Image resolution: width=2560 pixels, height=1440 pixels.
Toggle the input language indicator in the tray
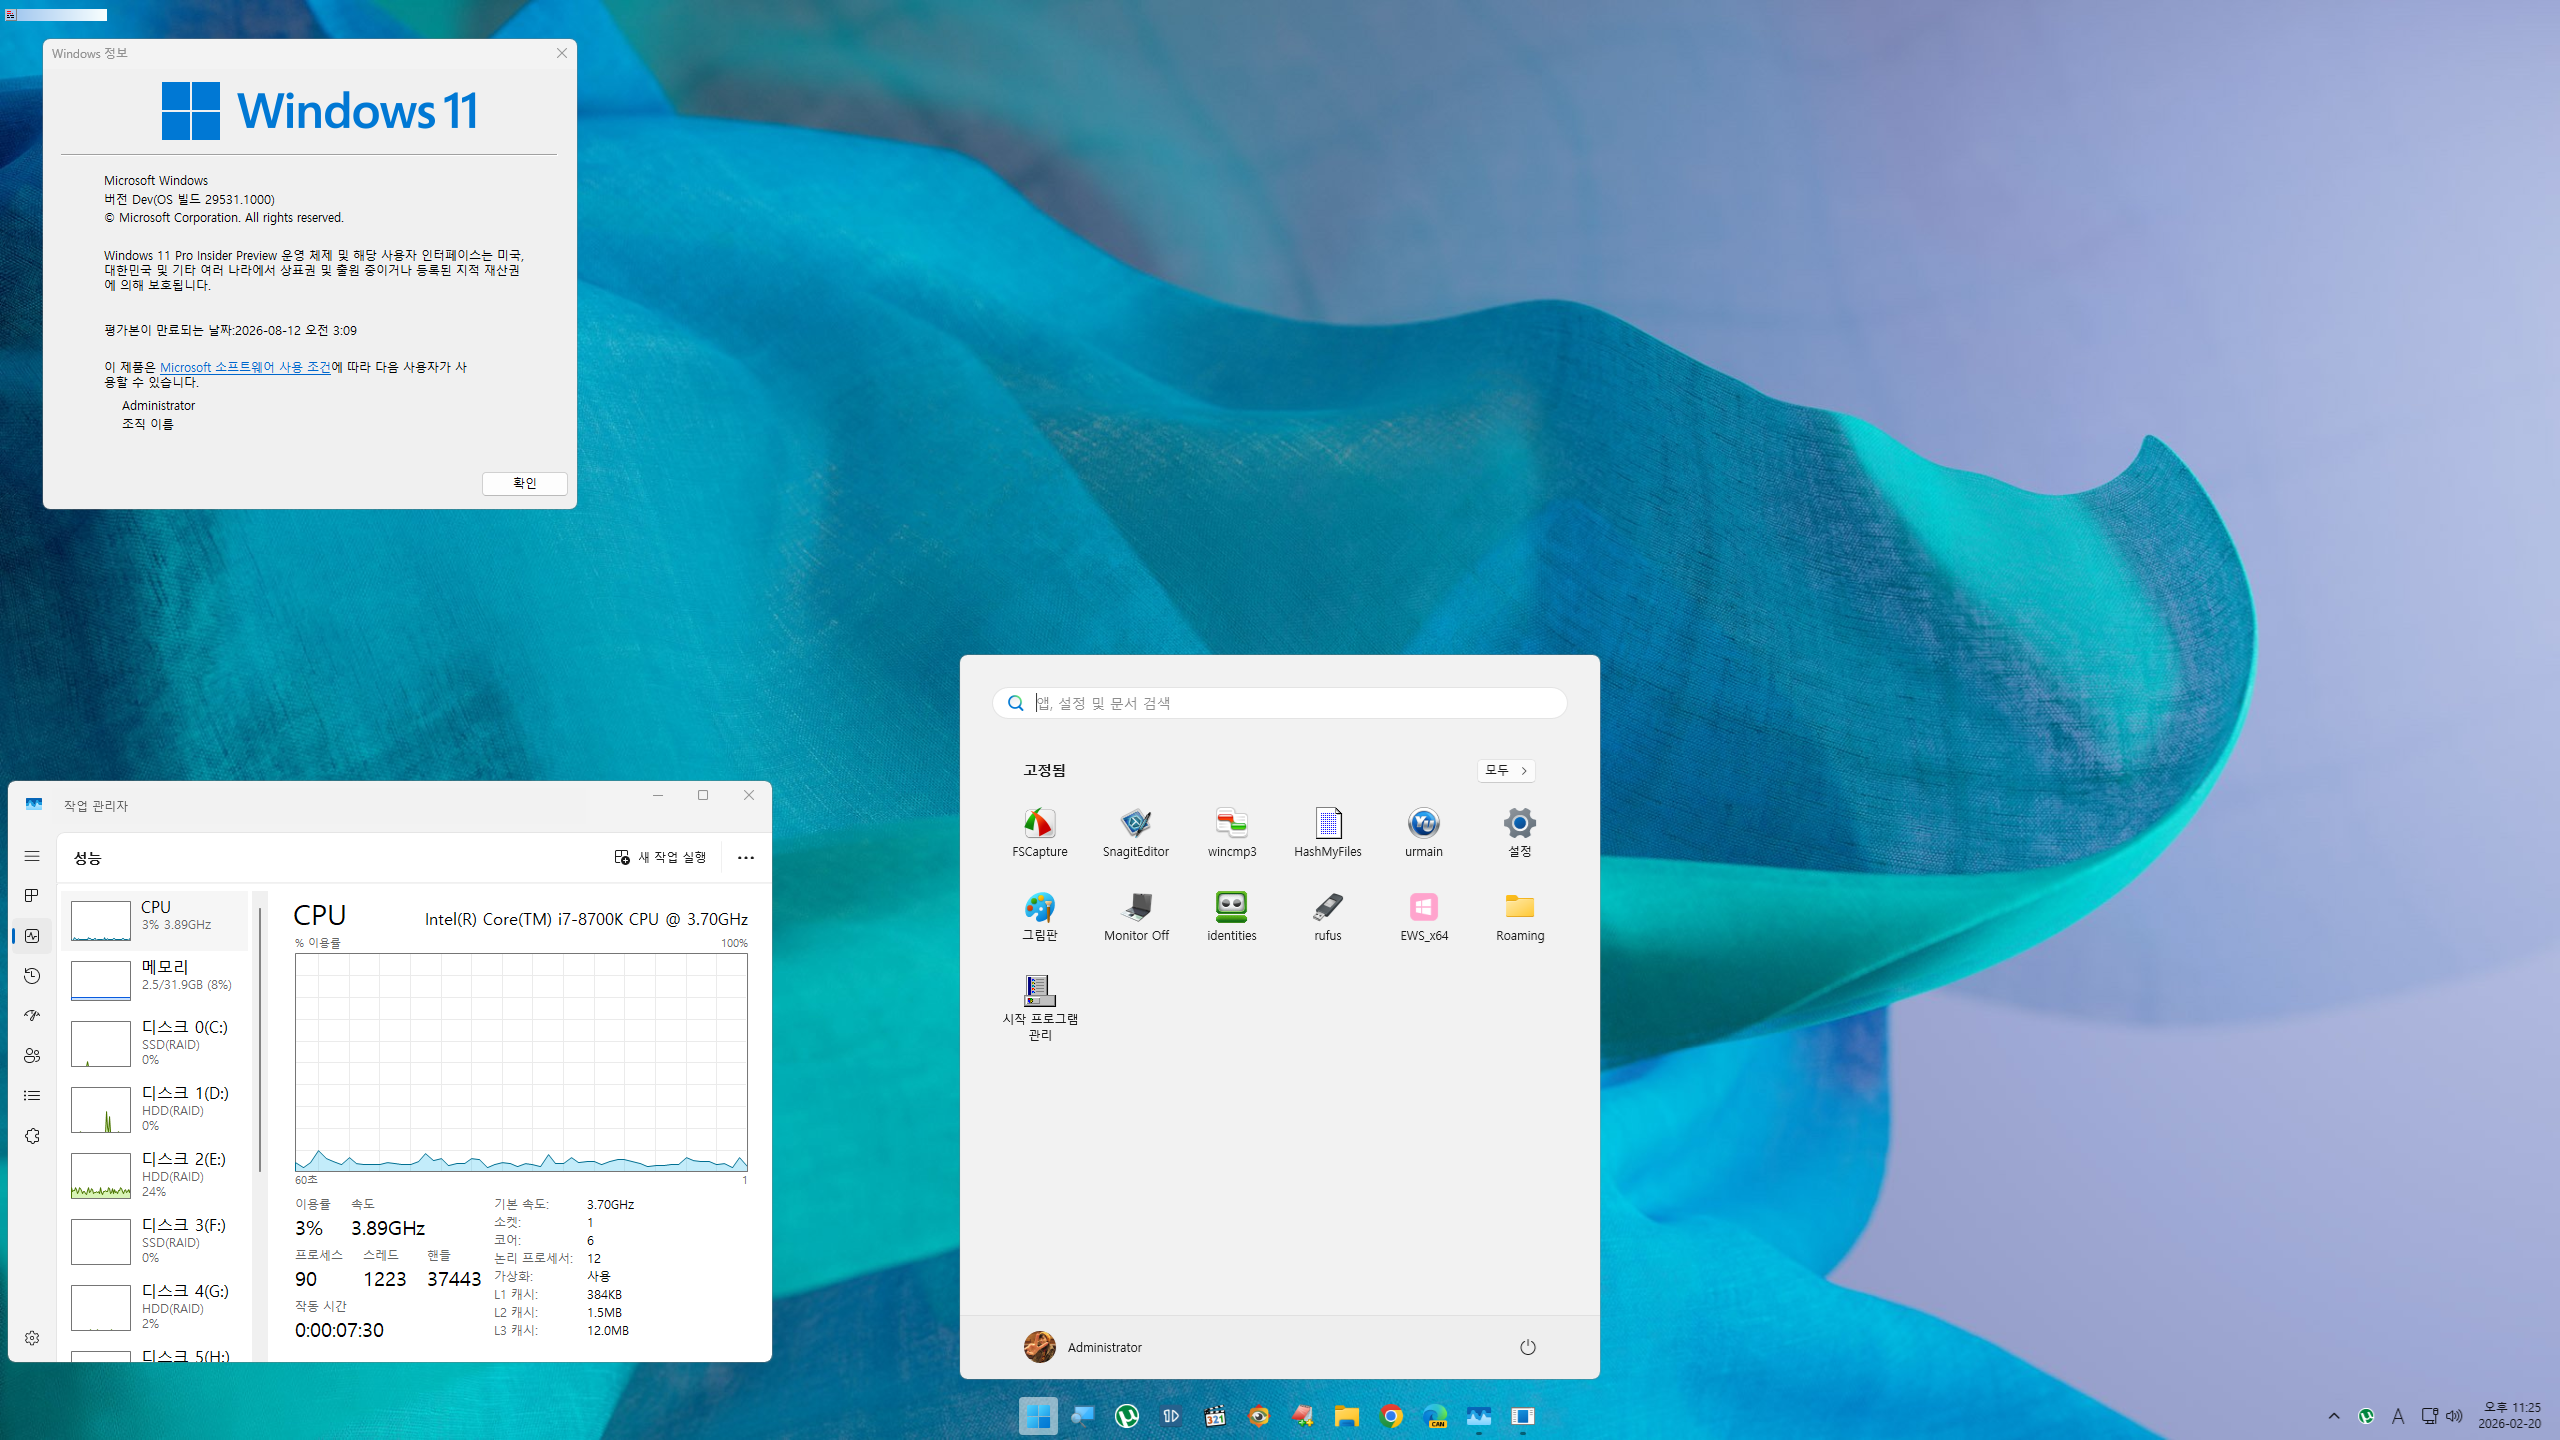pyautogui.click(x=2397, y=1416)
